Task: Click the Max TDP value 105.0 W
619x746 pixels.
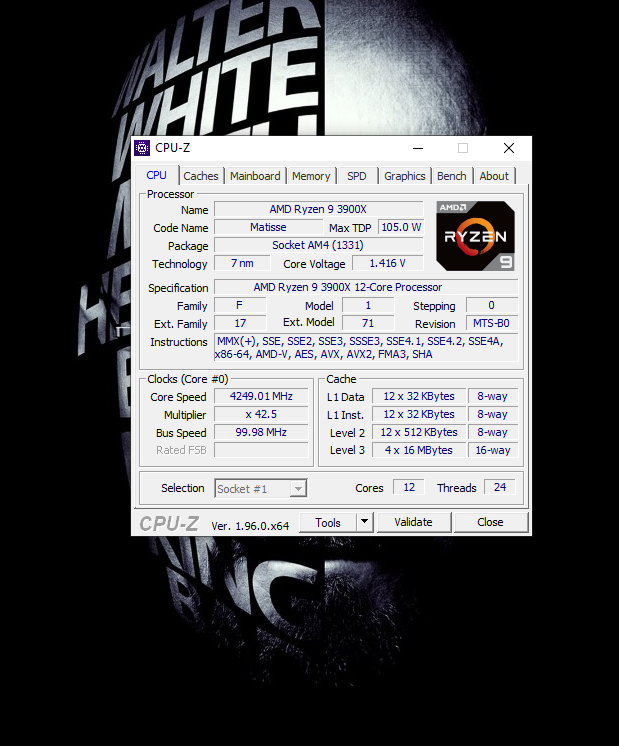Action: 401,227
